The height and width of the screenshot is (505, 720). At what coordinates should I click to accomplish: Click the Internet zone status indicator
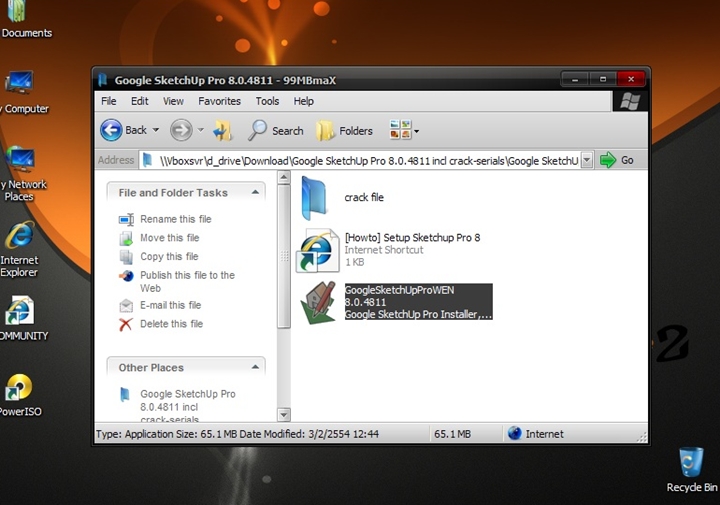535,434
